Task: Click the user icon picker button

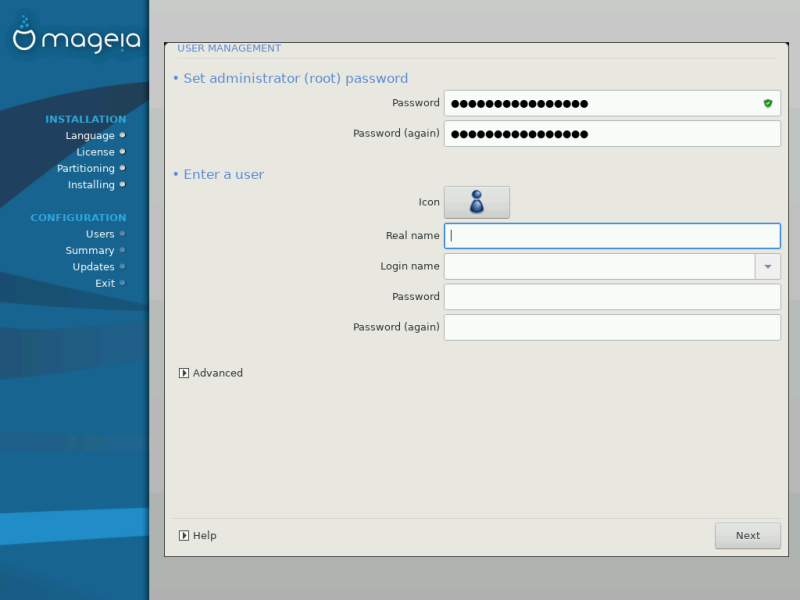Action: (x=477, y=202)
